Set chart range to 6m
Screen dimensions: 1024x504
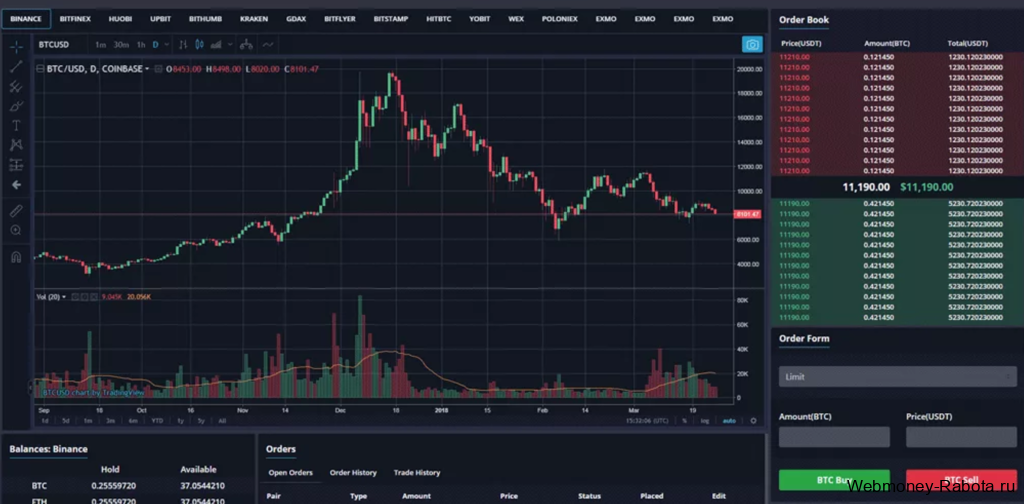tap(133, 421)
